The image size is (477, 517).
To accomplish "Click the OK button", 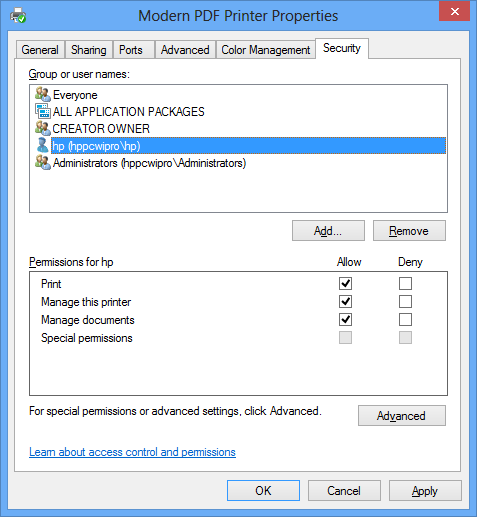I will pyautogui.click(x=263, y=491).
